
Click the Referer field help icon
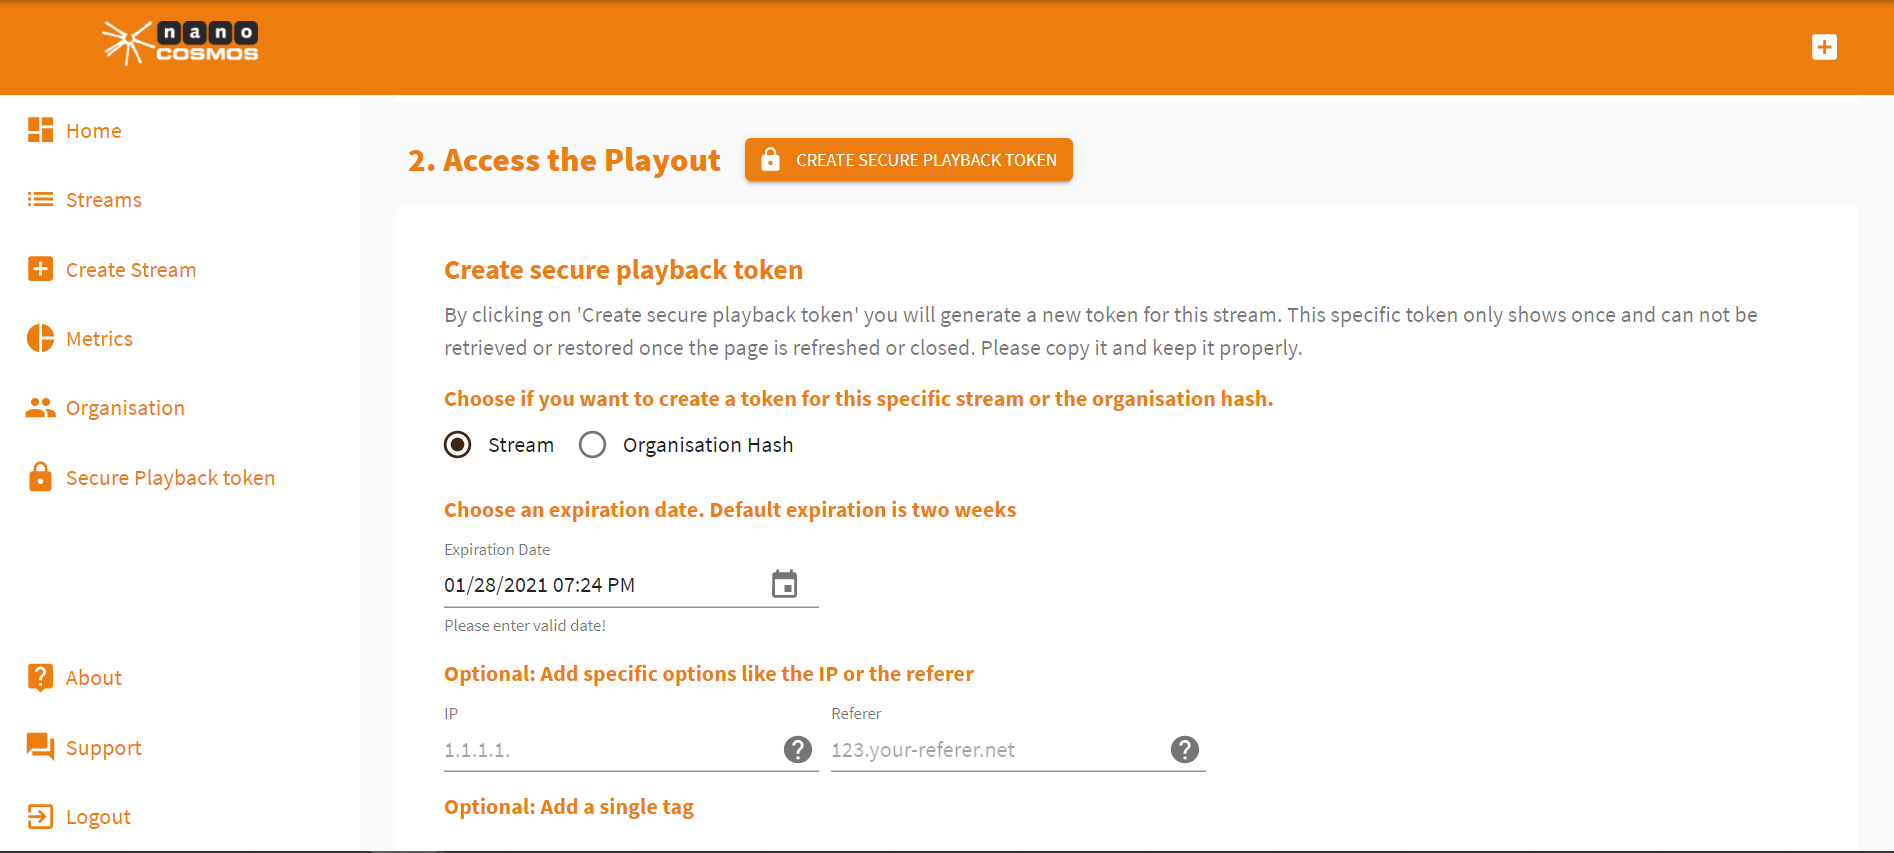pos(1185,750)
